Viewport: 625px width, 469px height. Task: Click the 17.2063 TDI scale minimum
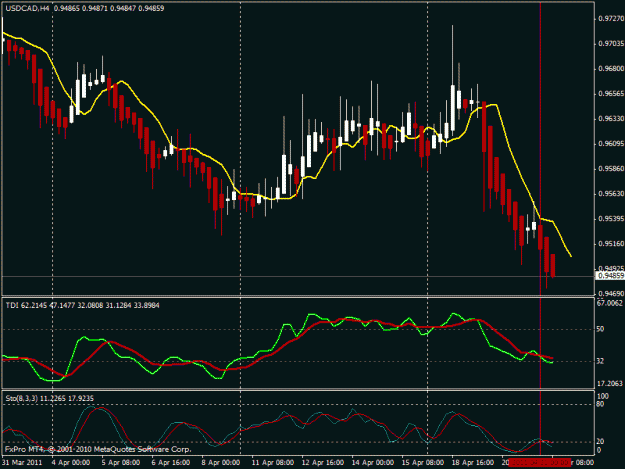(x=609, y=383)
